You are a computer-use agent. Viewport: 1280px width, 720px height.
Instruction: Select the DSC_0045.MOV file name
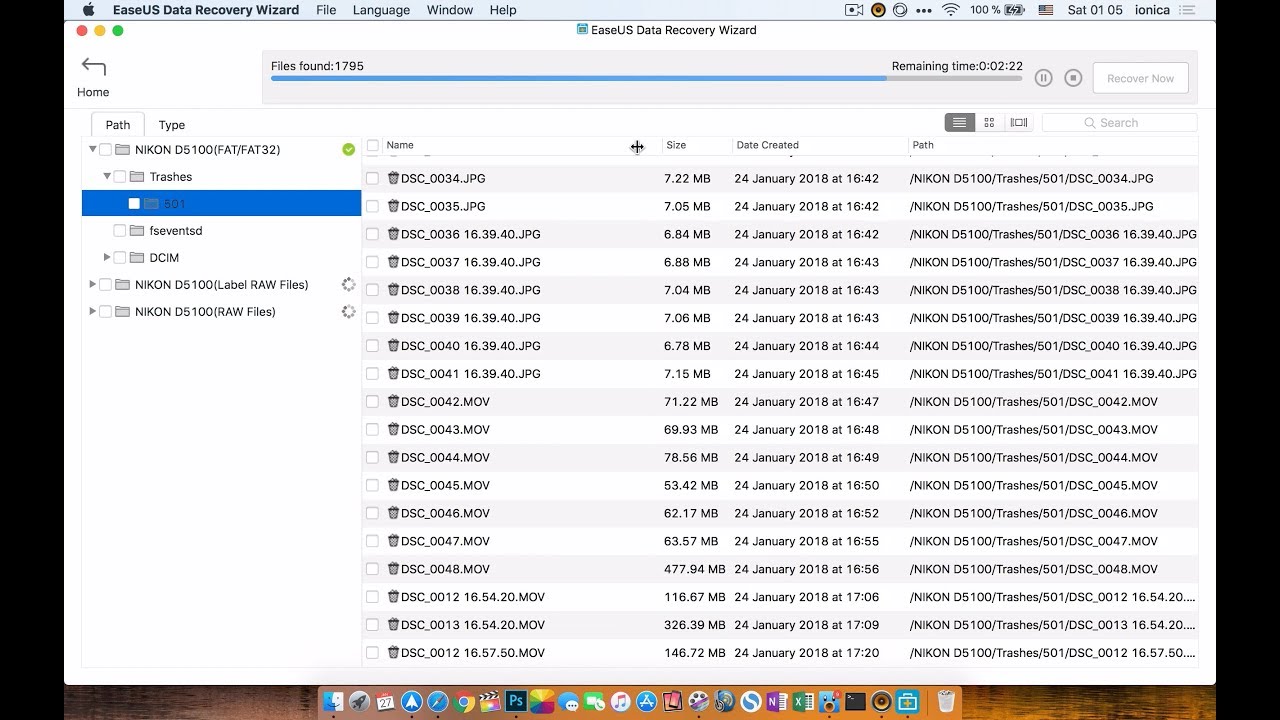pyautogui.click(x=445, y=485)
